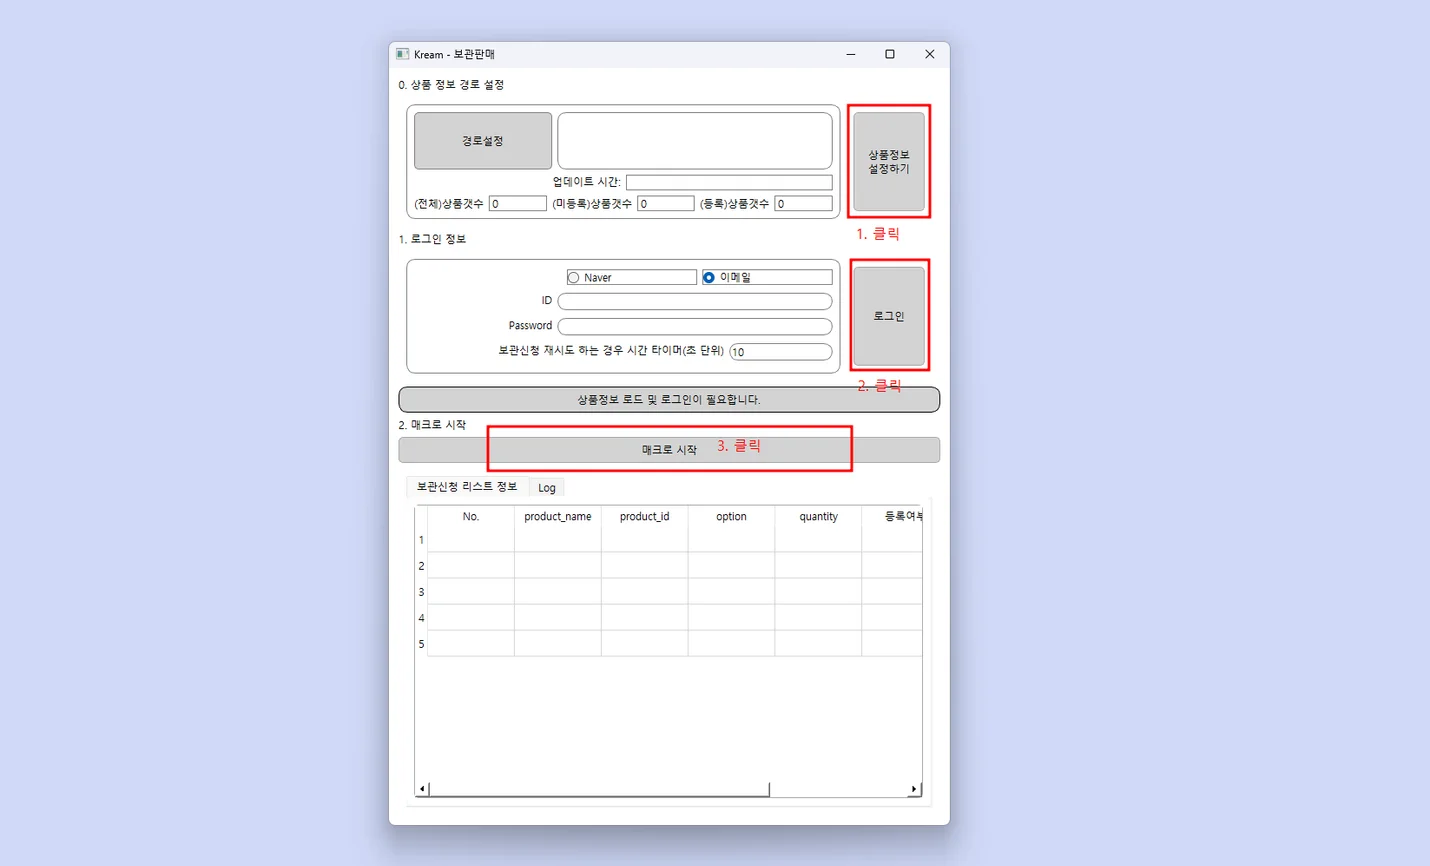Click the table's scroll left arrow
This screenshot has width=1430, height=866.
click(422, 789)
